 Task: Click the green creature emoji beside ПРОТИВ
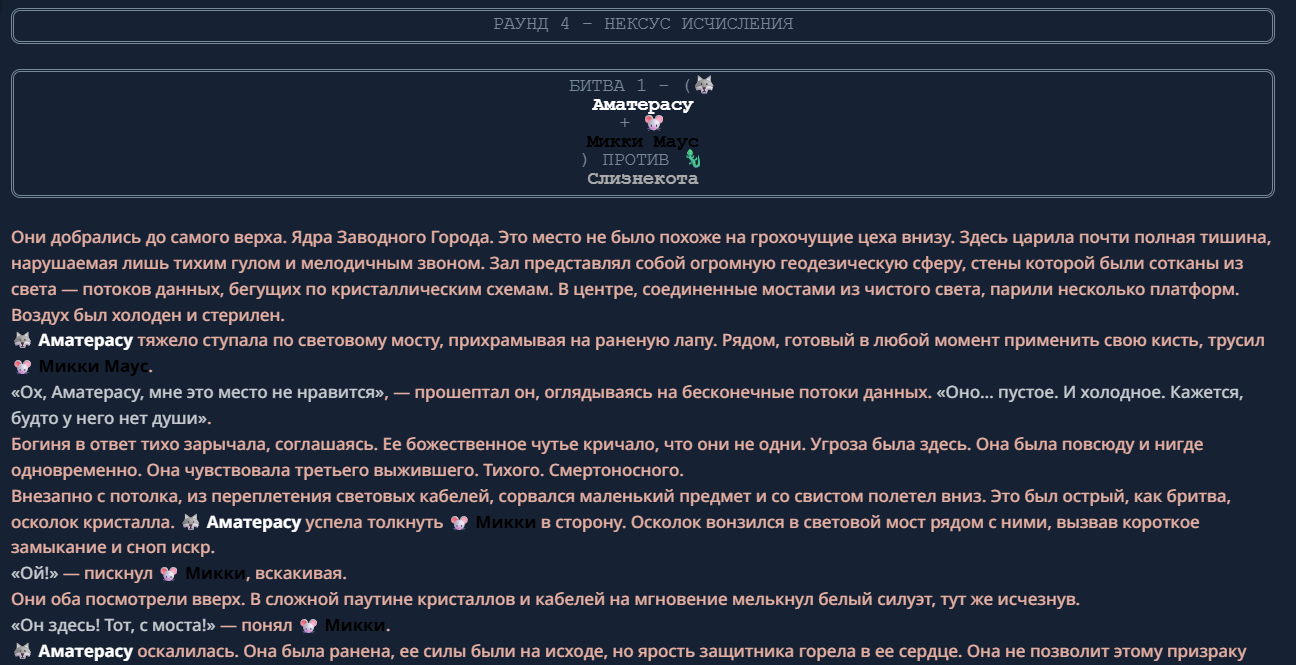click(x=694, y=160)
